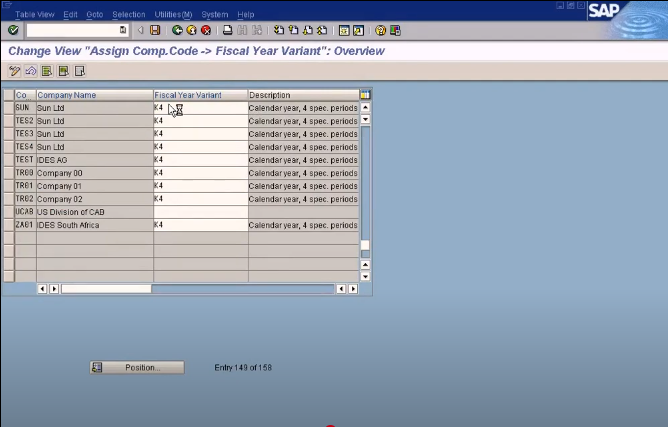This screenshot has height=427, width=668.
Task: Click the Select Block icon
Action: click(x=63, y=71)
